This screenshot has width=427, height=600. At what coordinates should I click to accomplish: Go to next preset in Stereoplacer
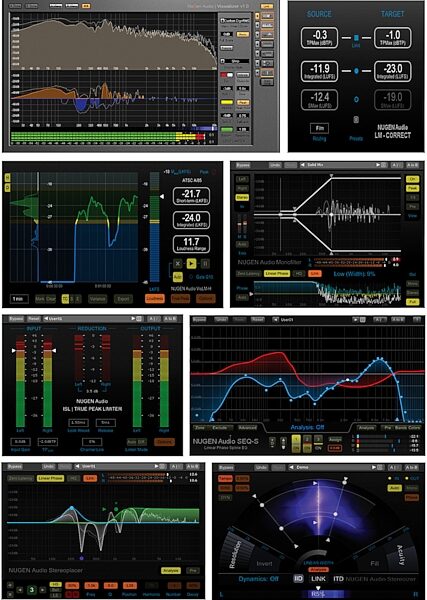pos(156,467)
